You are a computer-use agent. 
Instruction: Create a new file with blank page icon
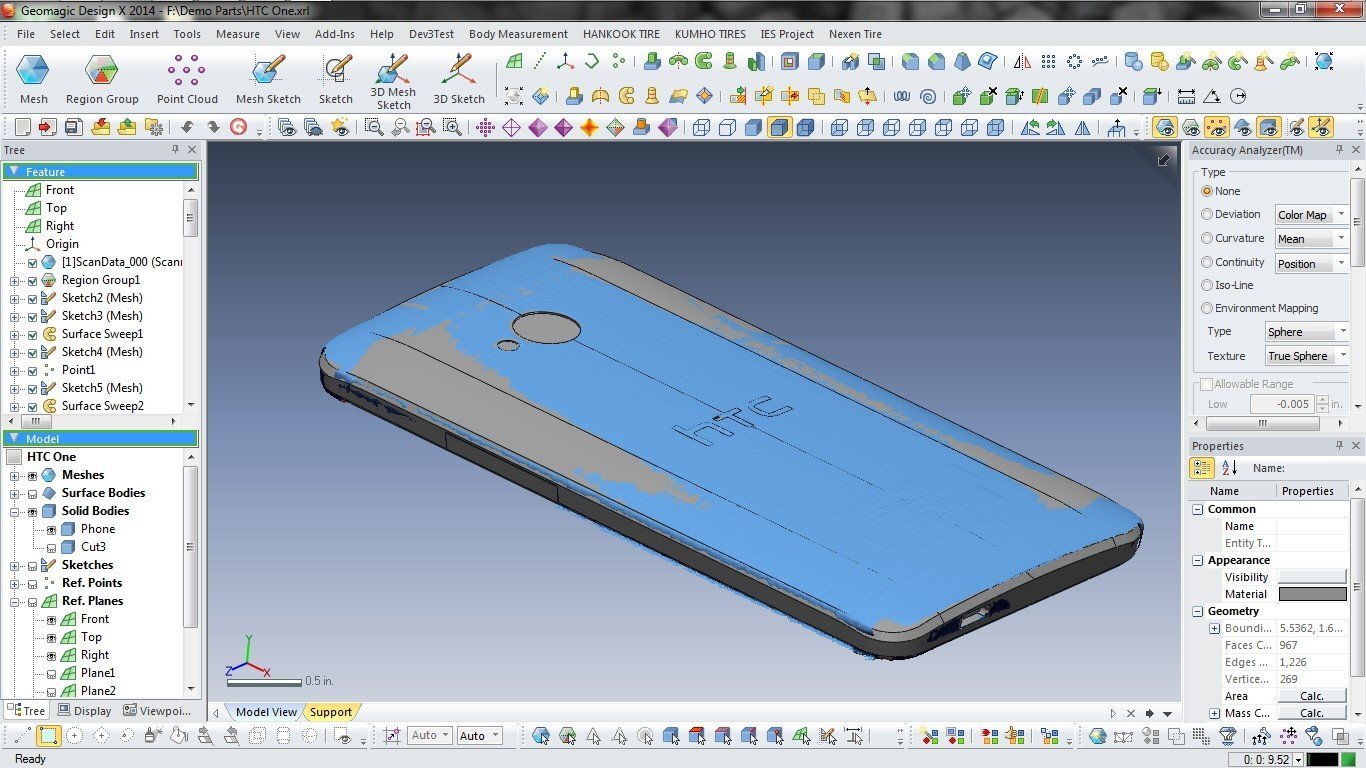pyautogui.click(x=22, y=127)
